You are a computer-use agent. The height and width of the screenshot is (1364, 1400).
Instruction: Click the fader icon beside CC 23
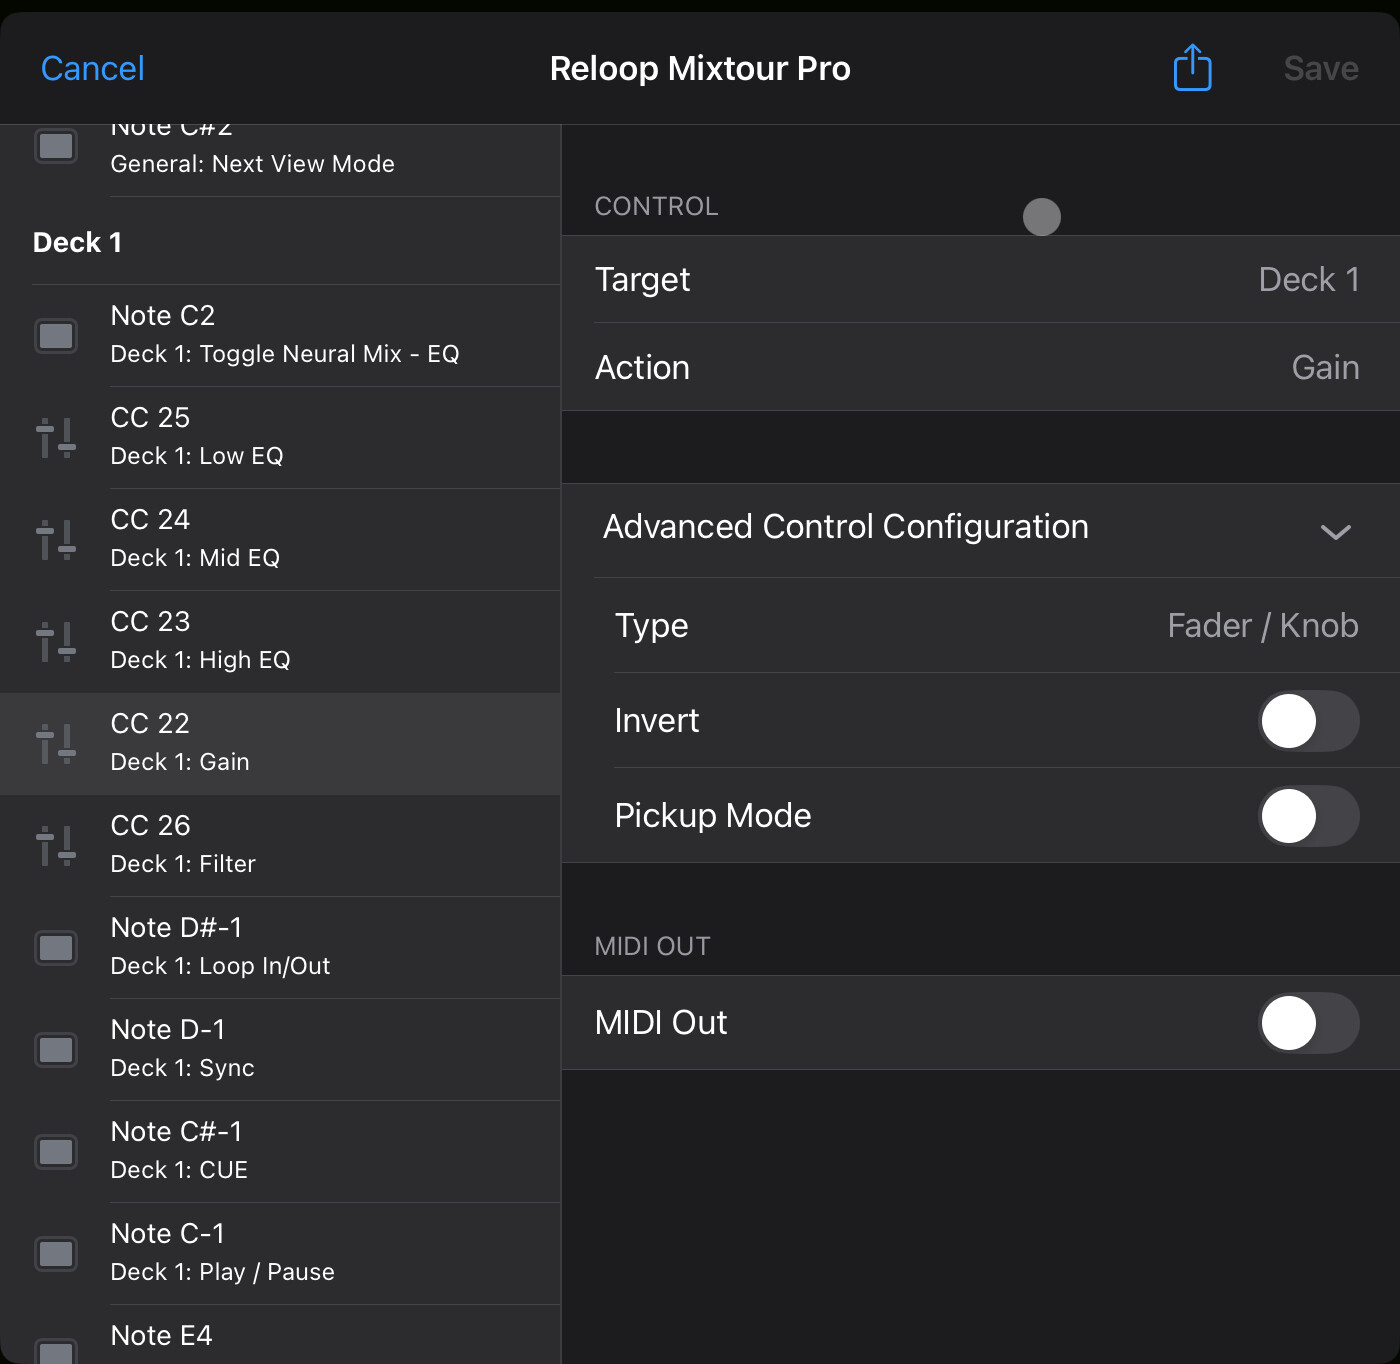[56, 642]
